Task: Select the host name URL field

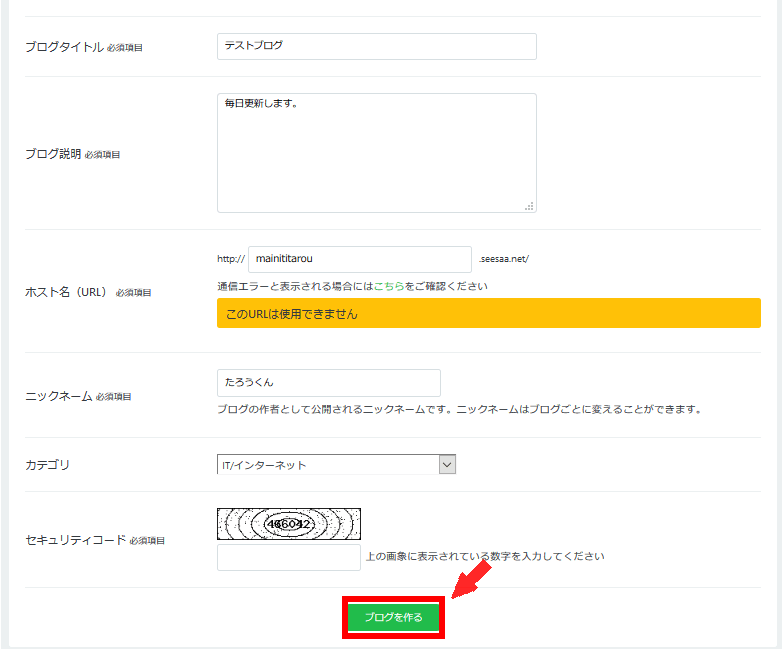Action: (x=360, y=259)
